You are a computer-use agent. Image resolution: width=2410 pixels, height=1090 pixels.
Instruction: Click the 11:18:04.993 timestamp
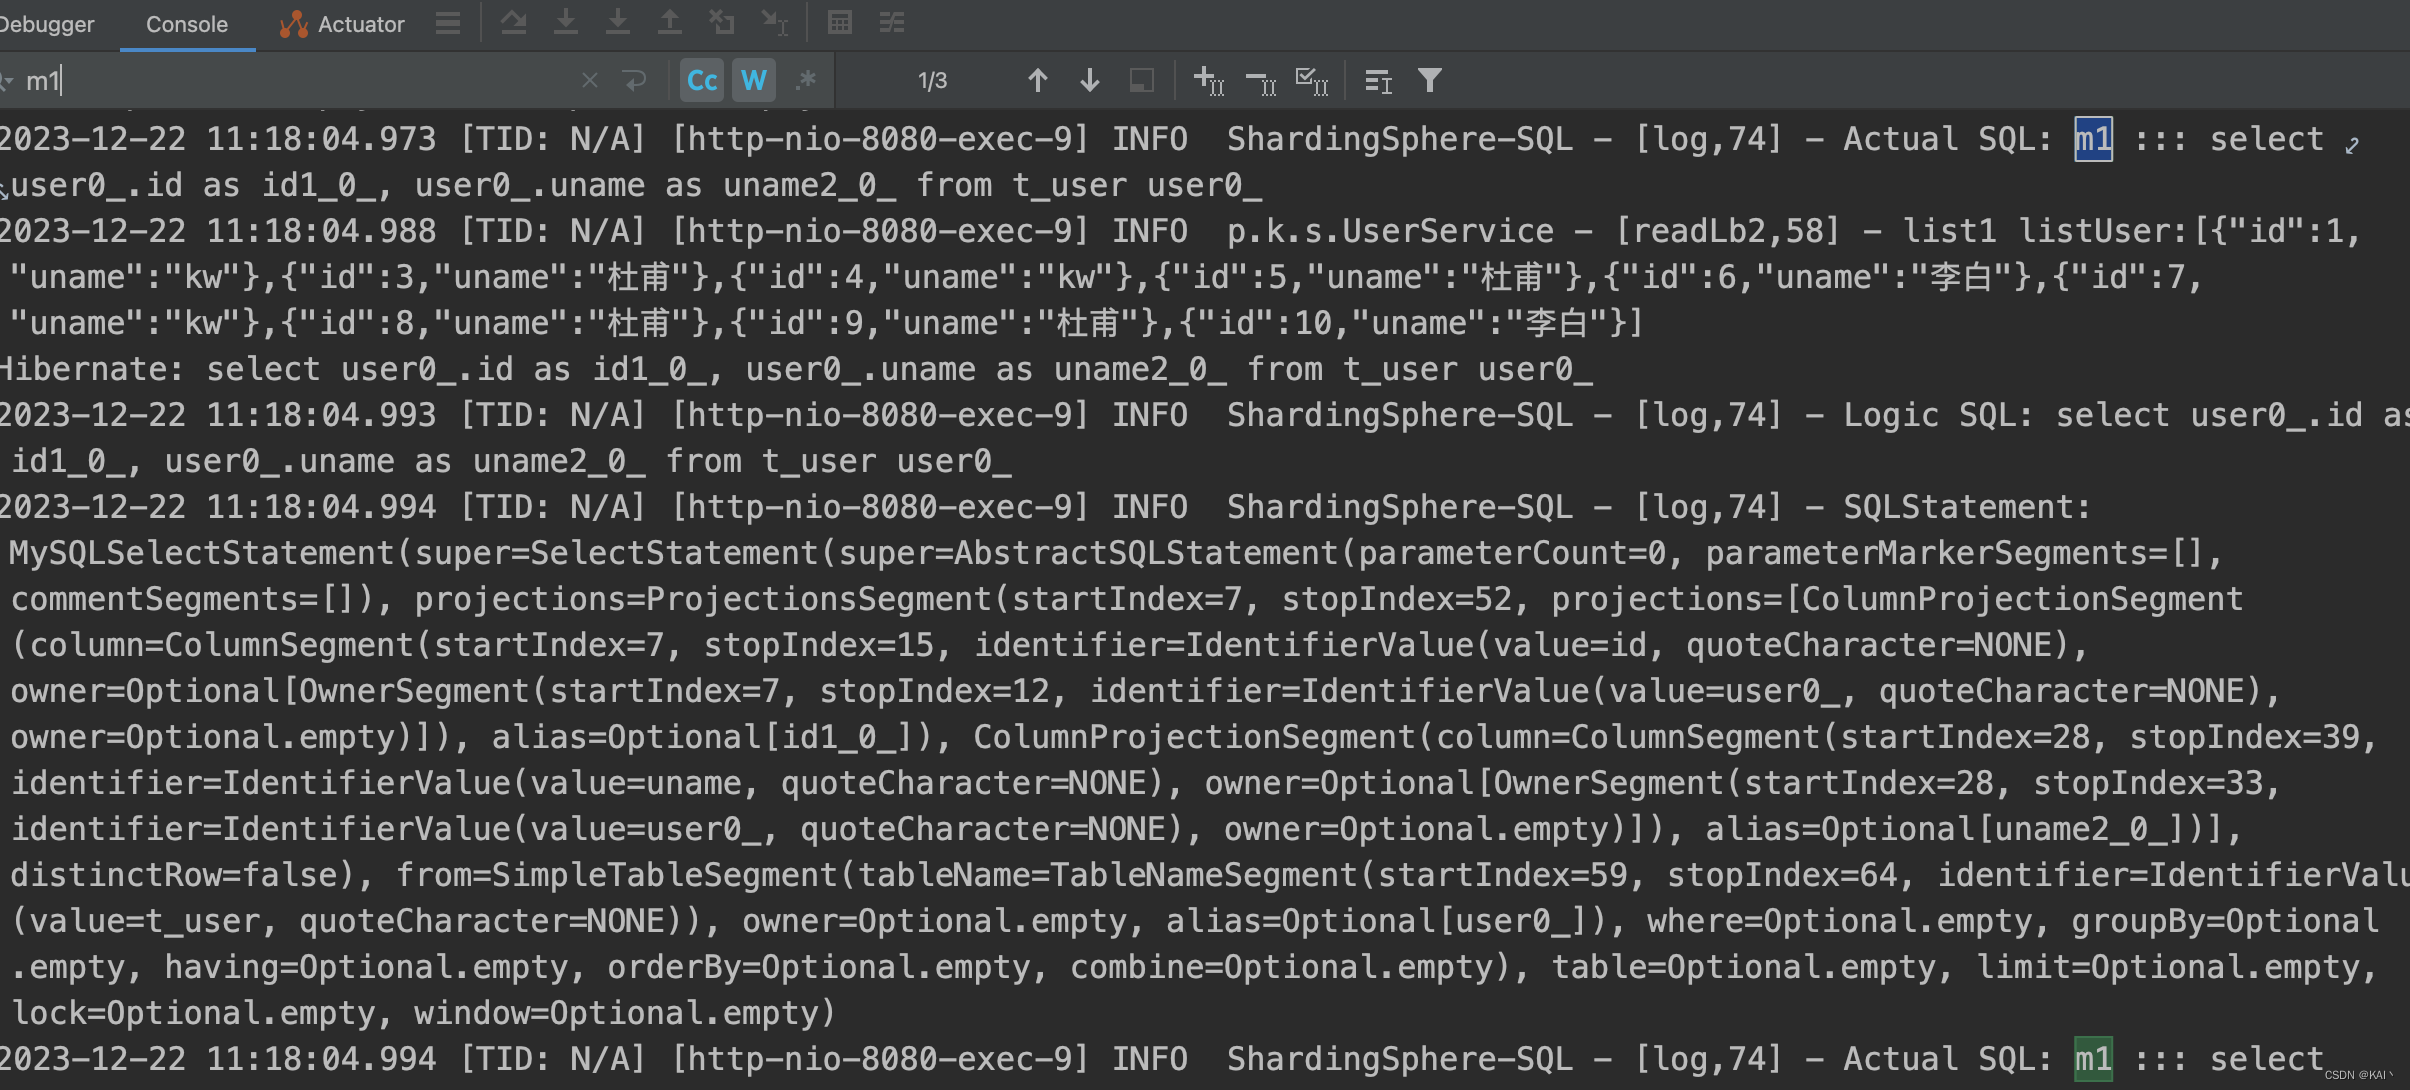[x=321, y=415]
